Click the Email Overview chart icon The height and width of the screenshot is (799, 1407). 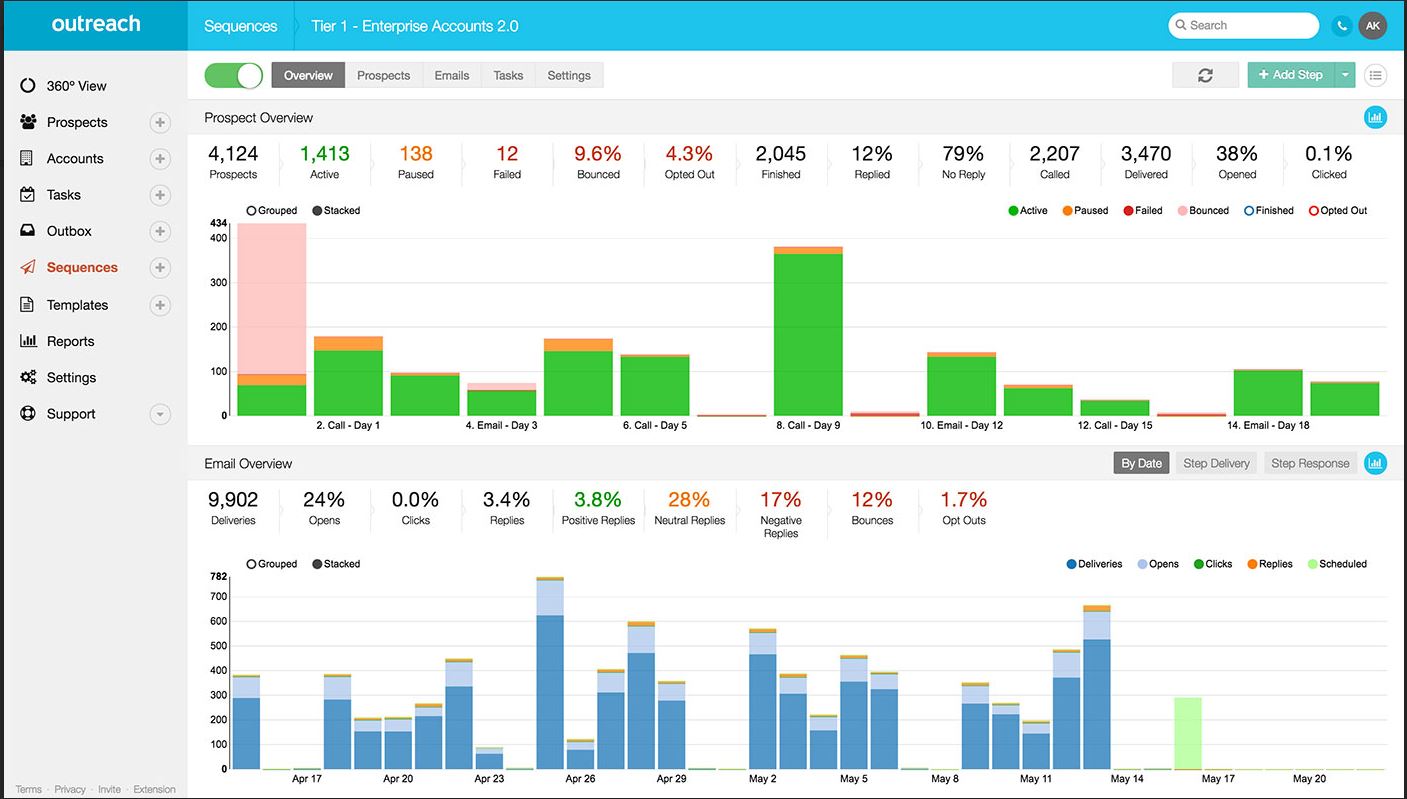click(1375, 463)
